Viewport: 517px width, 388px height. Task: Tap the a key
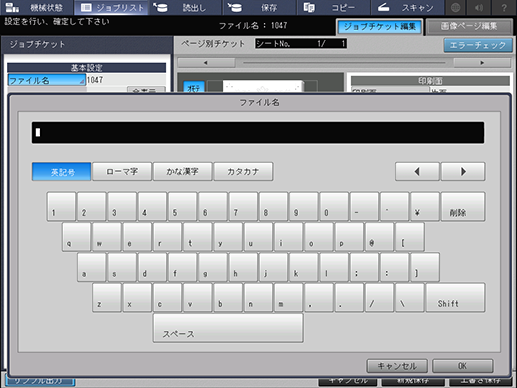click(x=92, y=267)
